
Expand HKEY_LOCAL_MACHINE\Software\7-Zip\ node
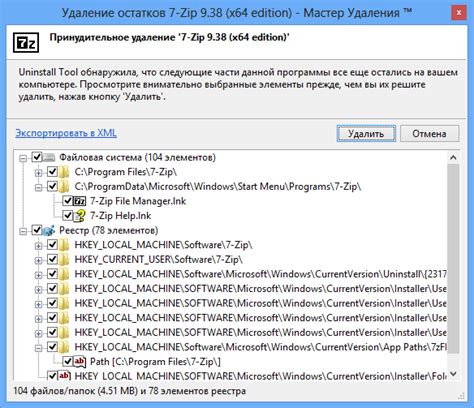click(x=39, y=246)
